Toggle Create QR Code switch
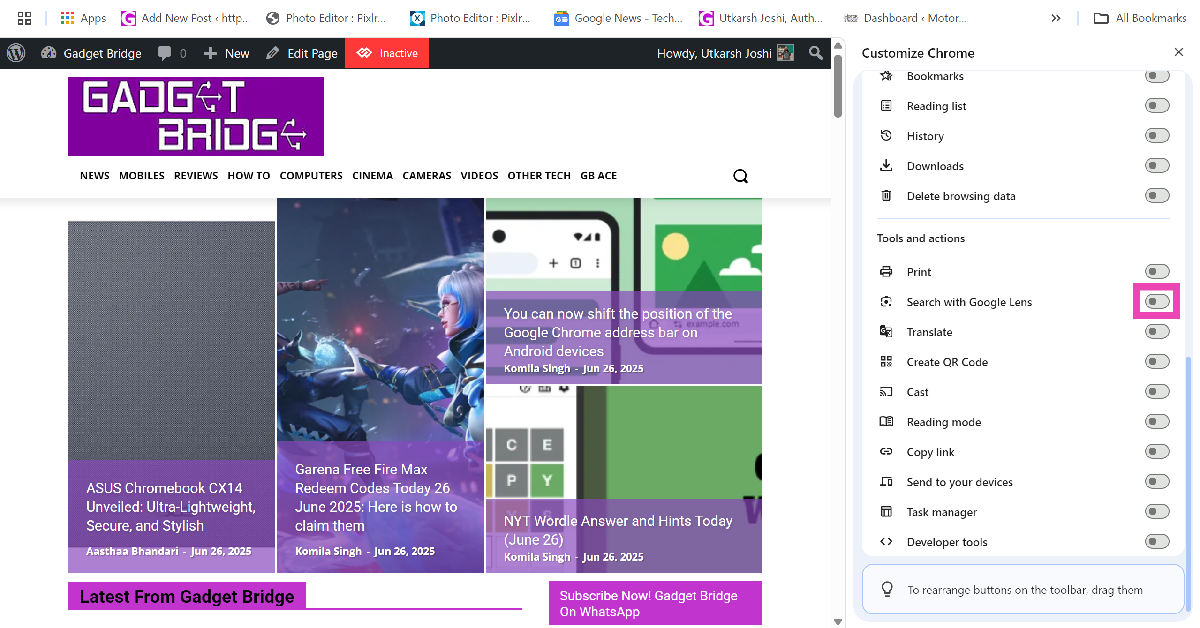Screen dimensions: 1200x628 [1157, 362]
